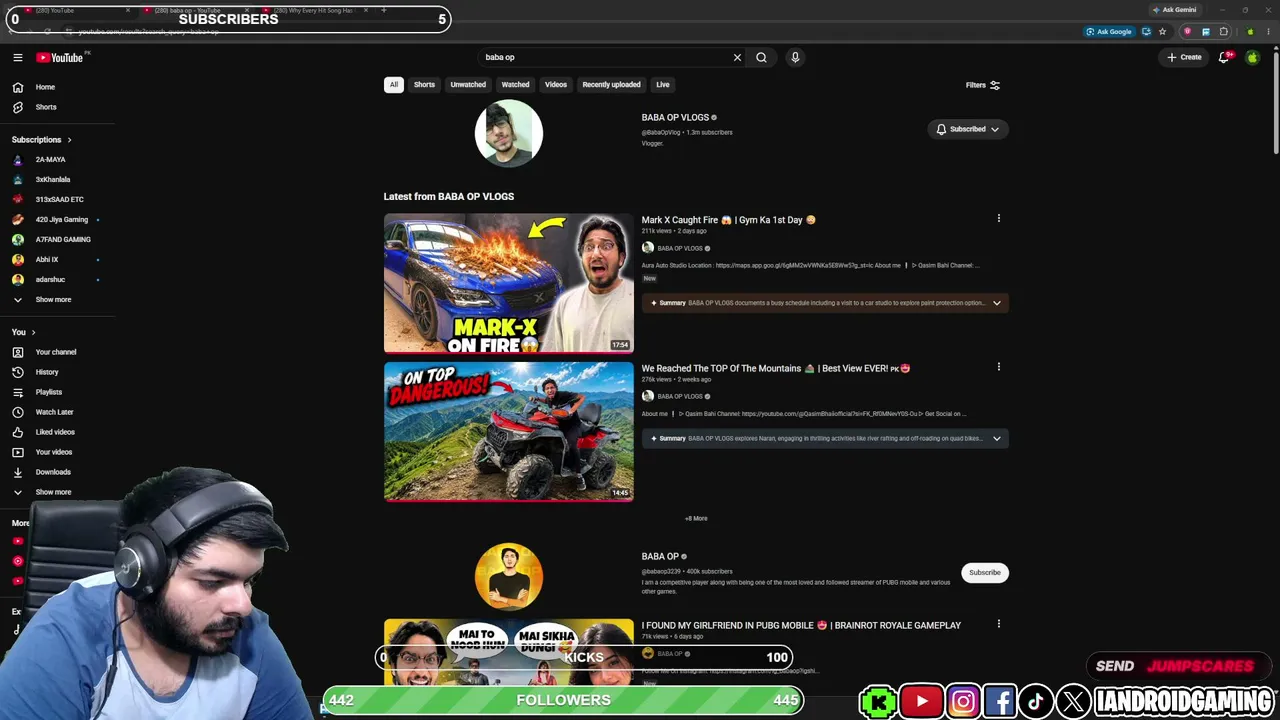
Task: Open the BABA OP VLOGS channel avatar
Action: point(509,133)
